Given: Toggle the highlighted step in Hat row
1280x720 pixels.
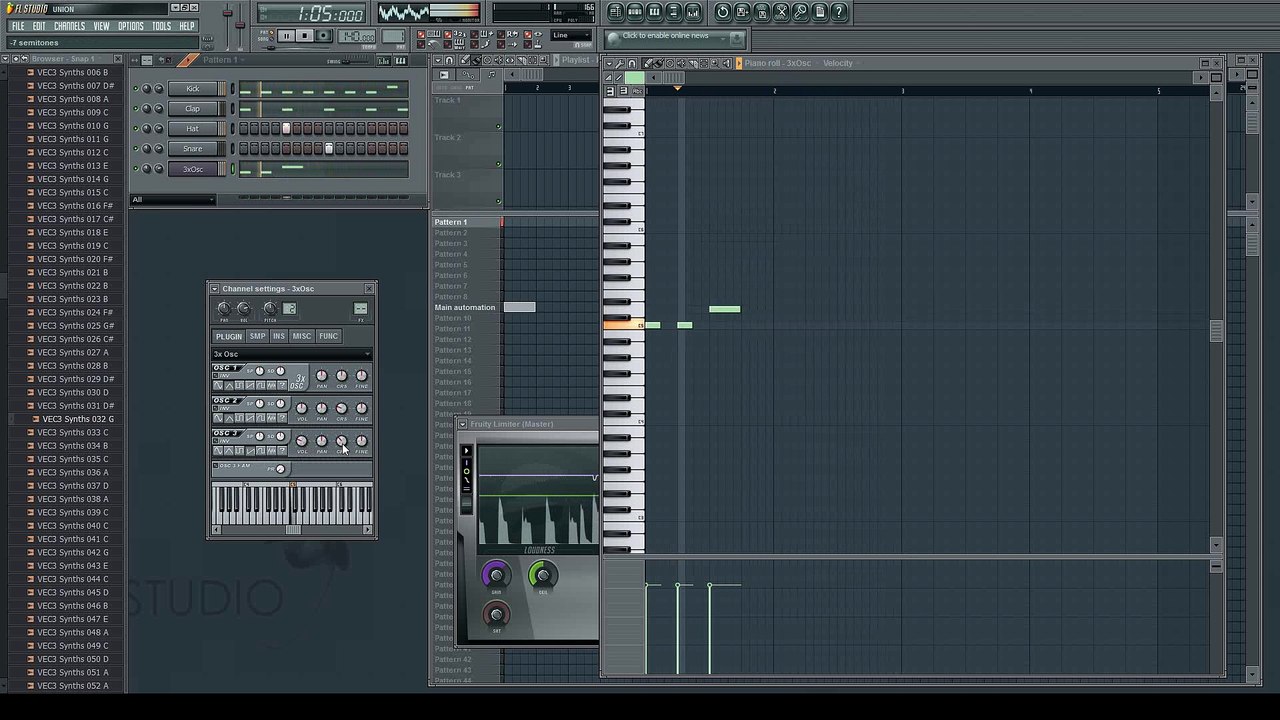Looking at the screenshot, I should pos(286,128).
